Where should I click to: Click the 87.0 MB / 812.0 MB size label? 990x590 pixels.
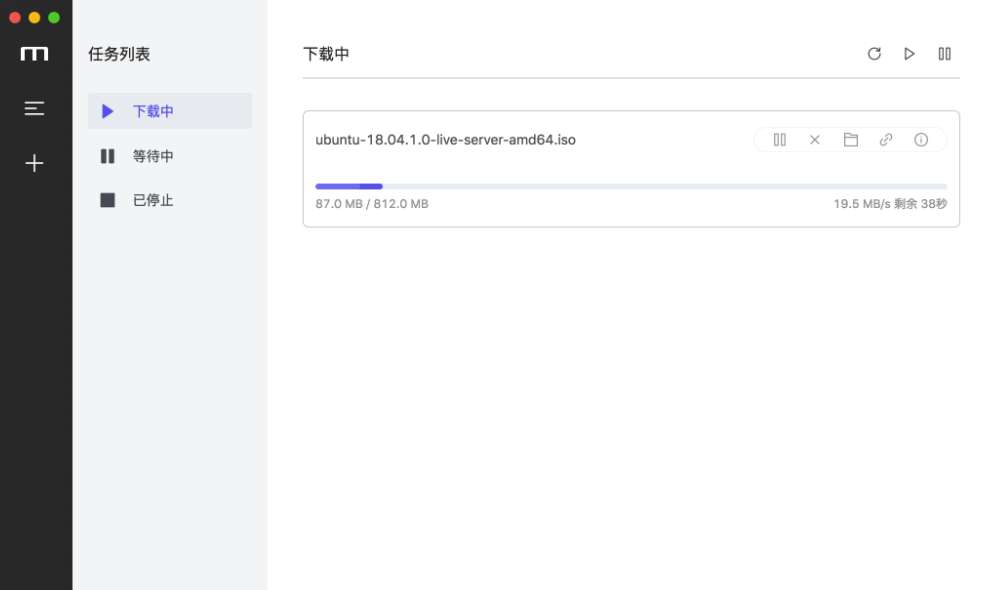pyautogui.click(x=372, y=204)
